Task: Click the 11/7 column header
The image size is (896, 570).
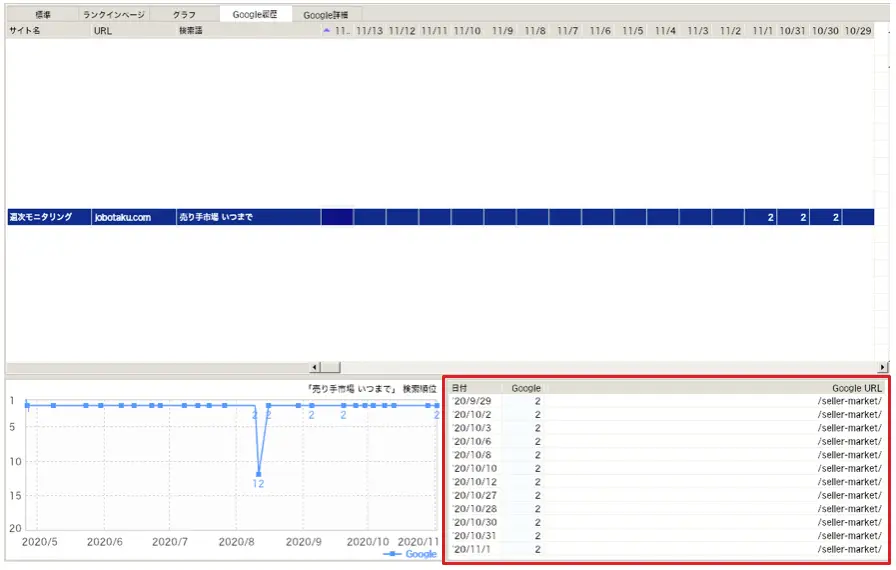Action: pos(567,31)
